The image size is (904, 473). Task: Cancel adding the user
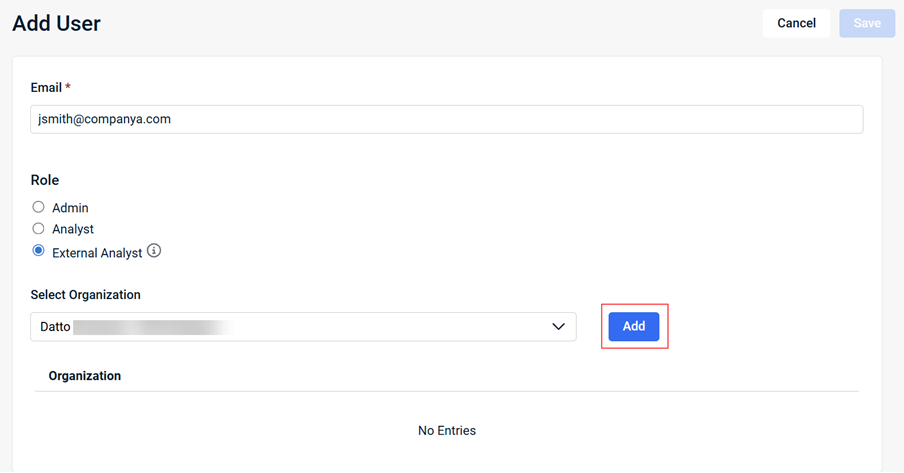click(x=796, y=23)
